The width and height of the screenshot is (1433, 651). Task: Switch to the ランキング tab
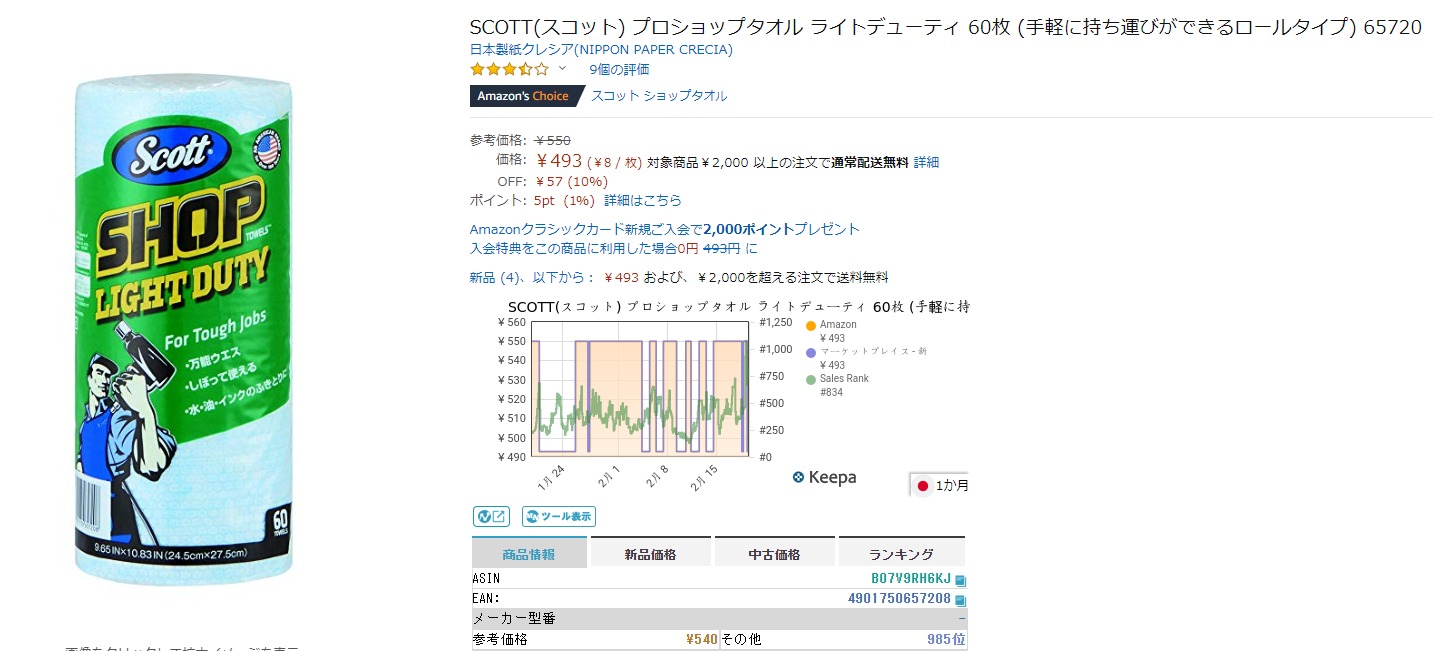click(901, 554)
